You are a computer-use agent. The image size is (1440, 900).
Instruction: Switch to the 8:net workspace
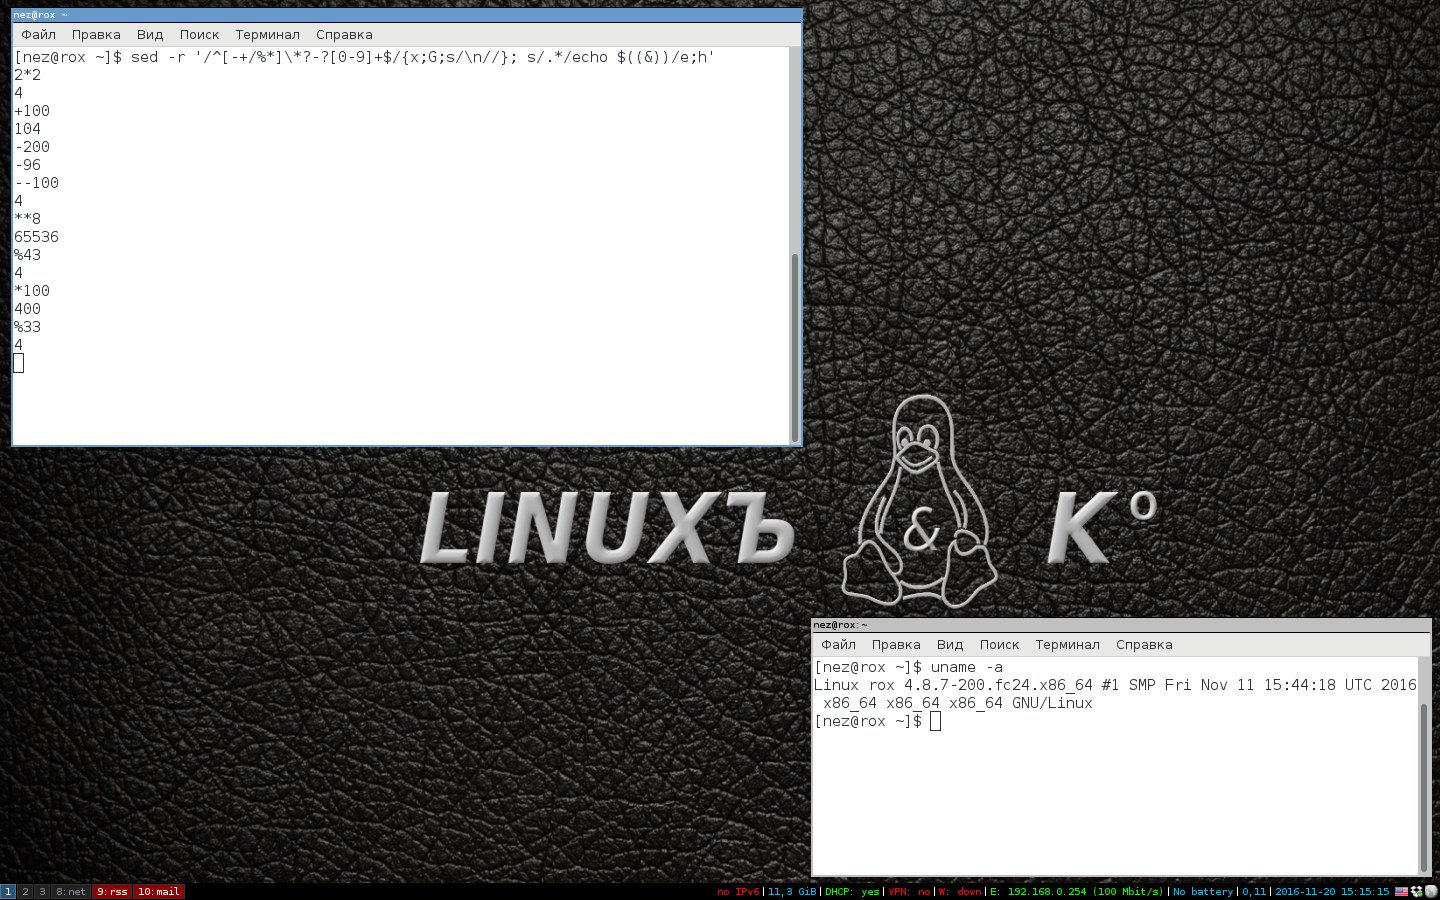tap(71, 892)
